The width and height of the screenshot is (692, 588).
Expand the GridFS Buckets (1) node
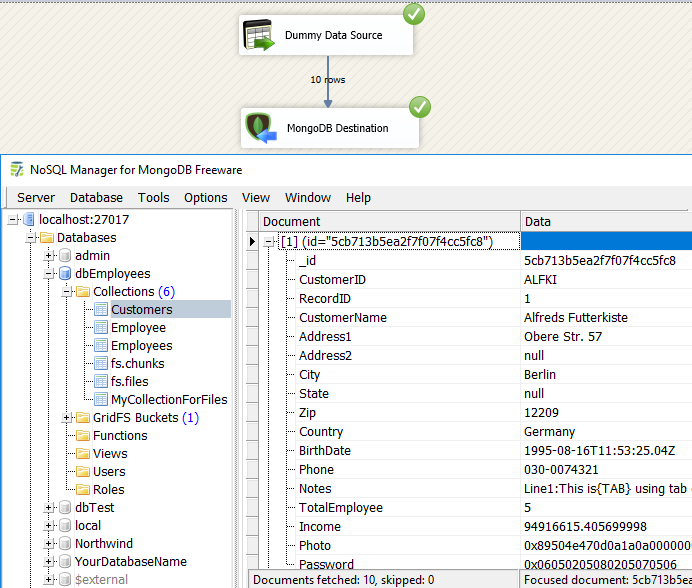click(x=67, y=418)
